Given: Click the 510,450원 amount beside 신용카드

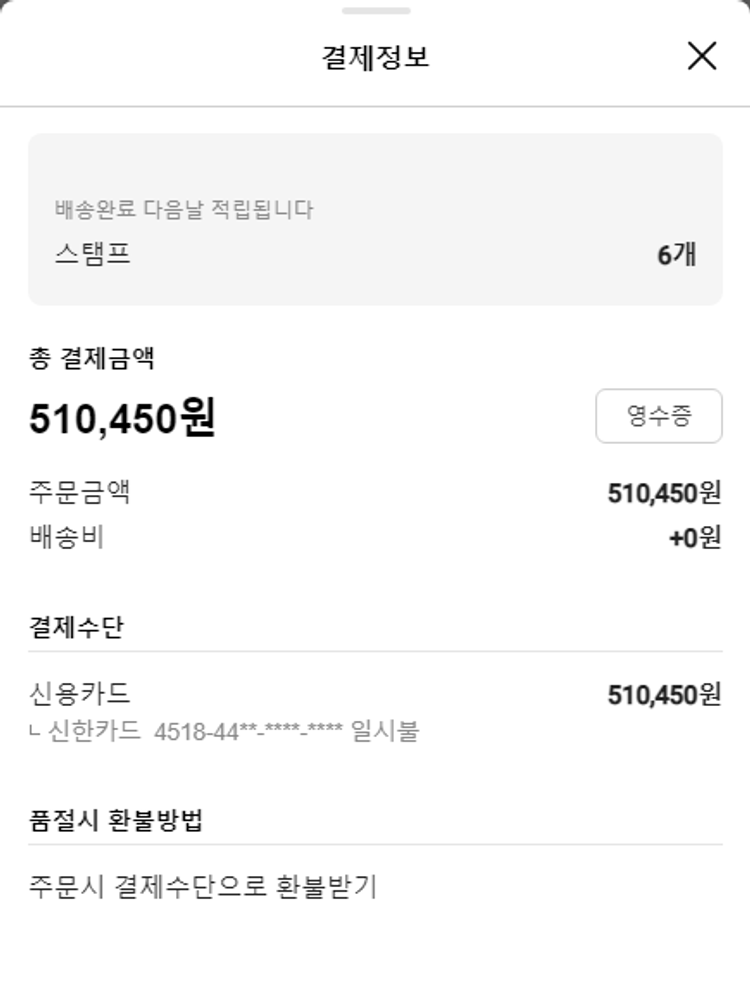Looking at the screenshot, I should point(664,695).
